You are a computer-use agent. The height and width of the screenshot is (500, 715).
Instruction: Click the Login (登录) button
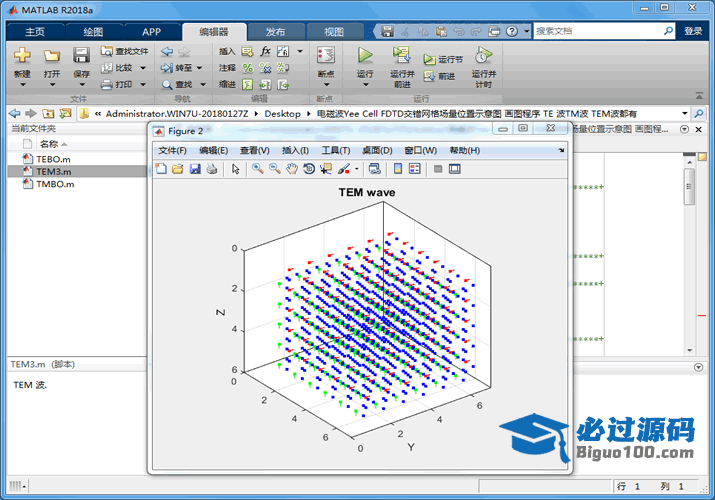click(x=693, y=31)
